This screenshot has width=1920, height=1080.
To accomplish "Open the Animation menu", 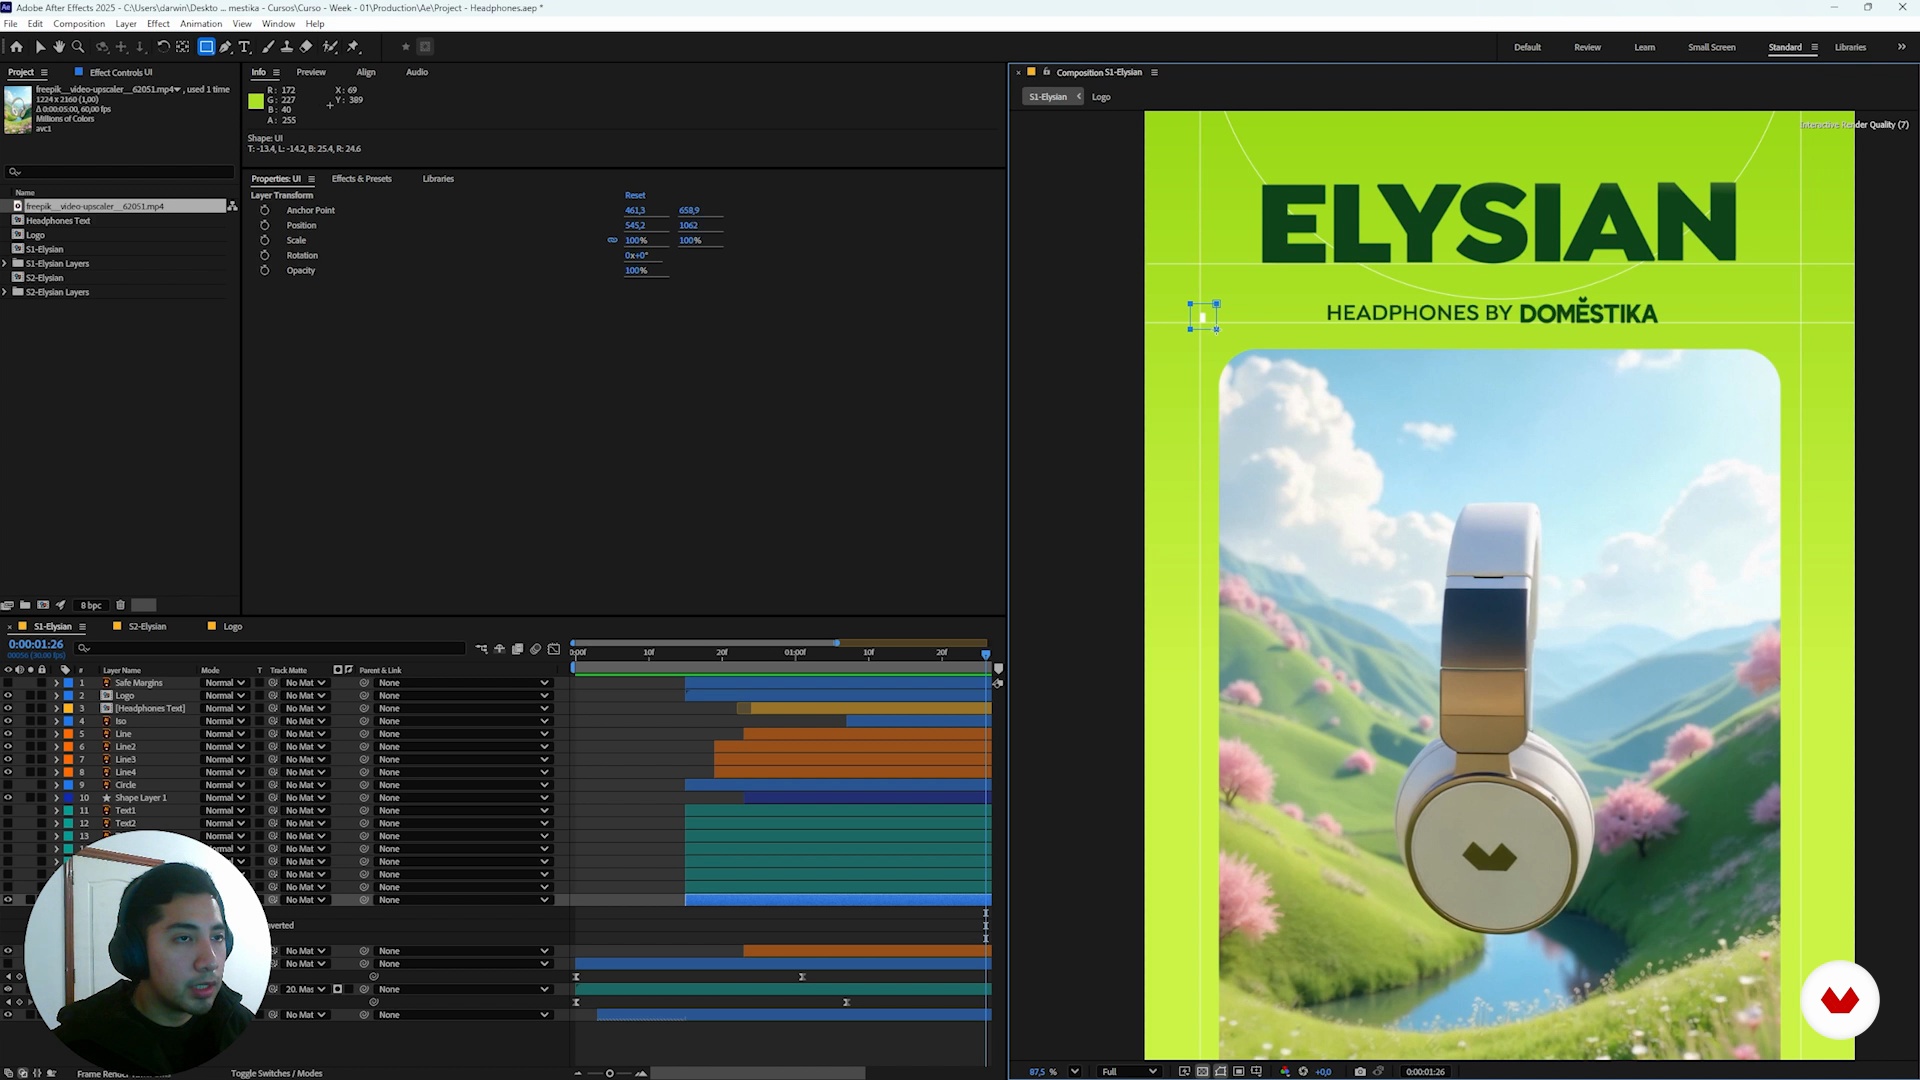I will tap(201, 24).
